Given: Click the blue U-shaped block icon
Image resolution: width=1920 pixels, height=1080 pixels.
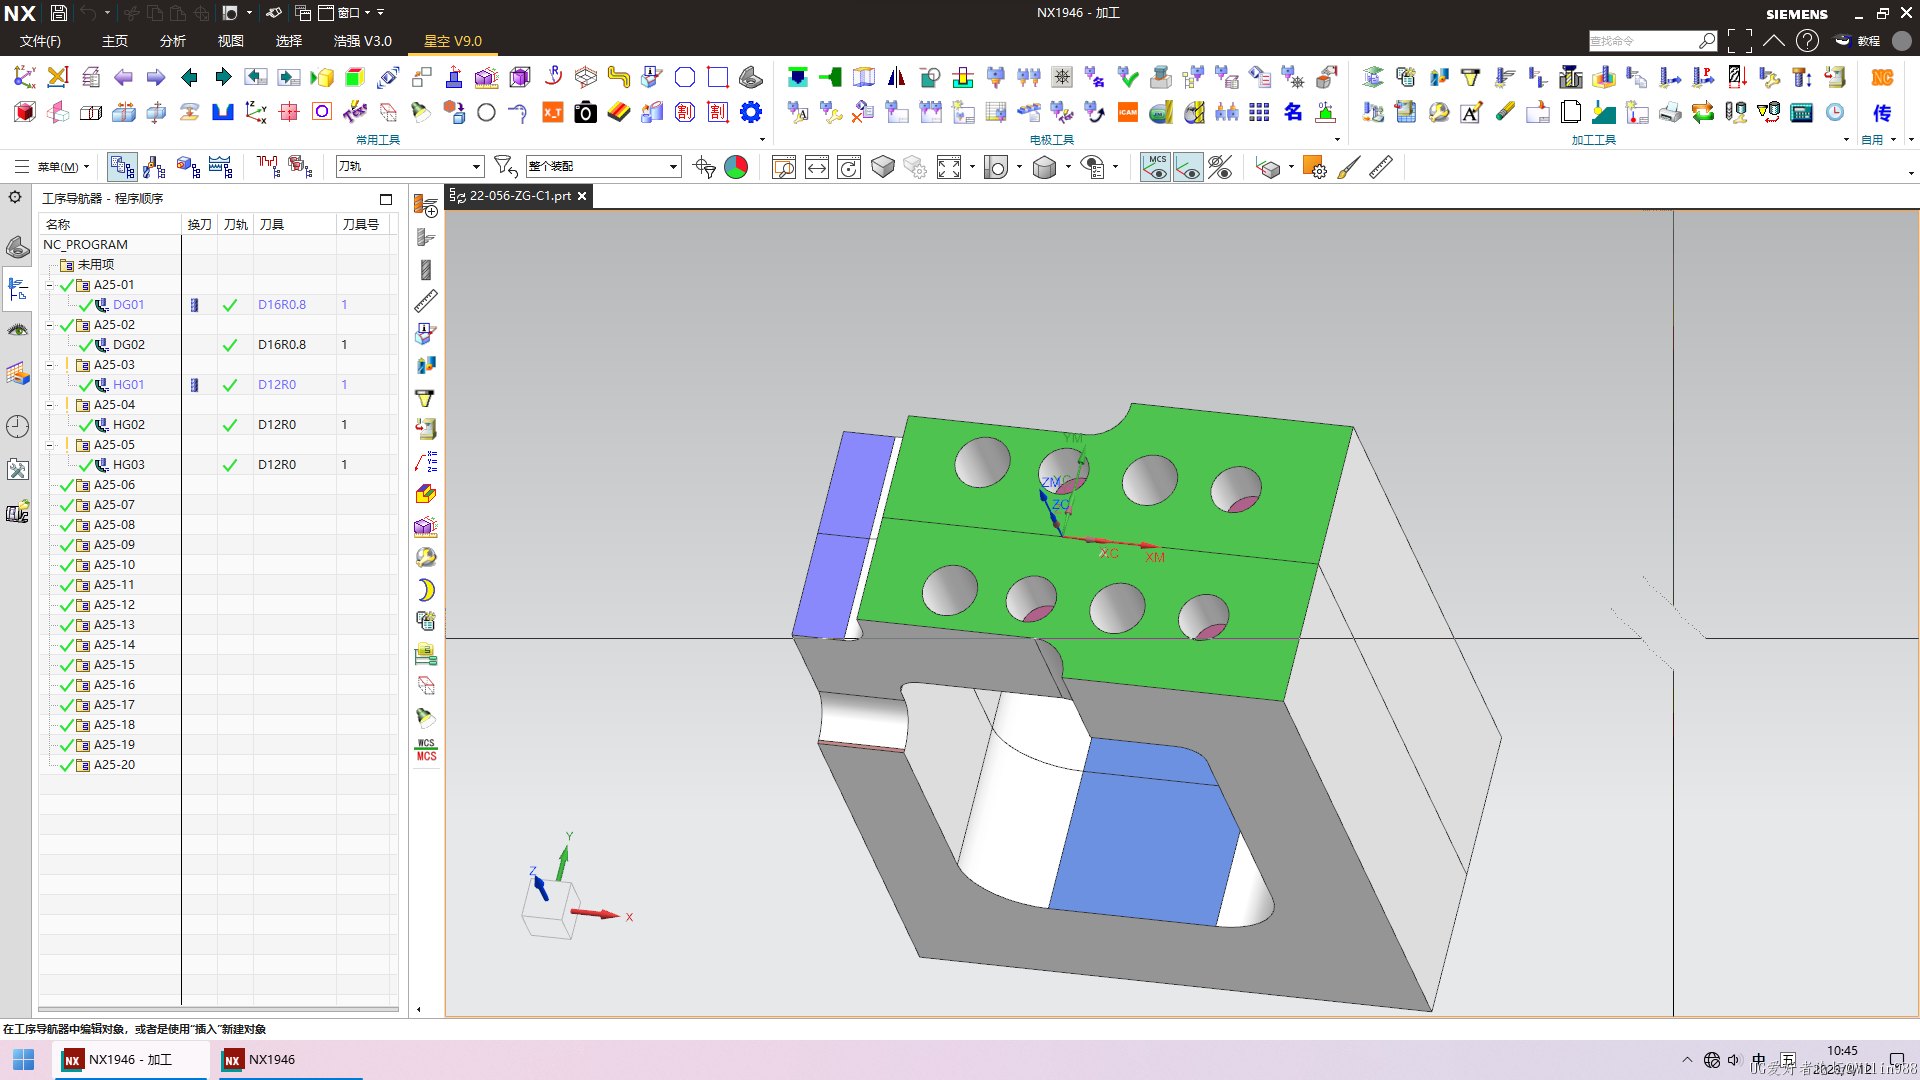Looking at the screenshot, I should 223,113.
